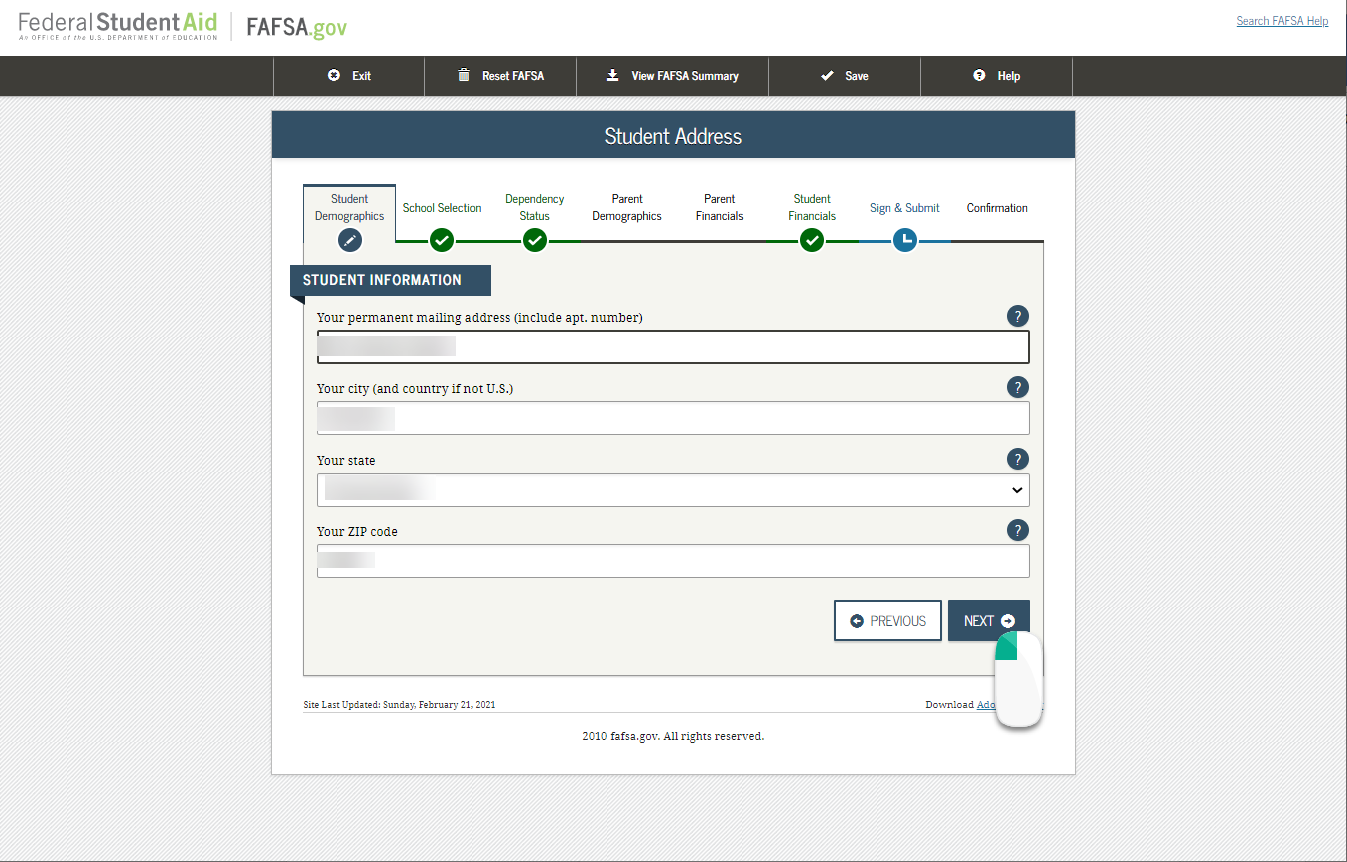1347x862 pixels.
Task: Click the clock icon under Sign & Submit
Action: click(x=904, y=240)
